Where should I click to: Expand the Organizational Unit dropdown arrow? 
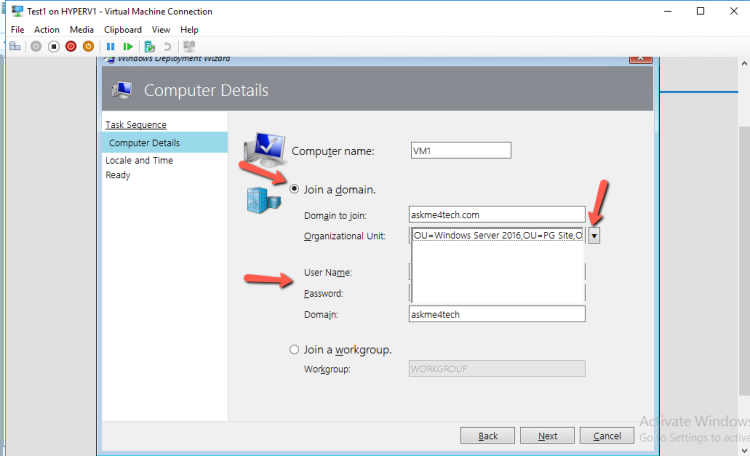coord(594,236)
